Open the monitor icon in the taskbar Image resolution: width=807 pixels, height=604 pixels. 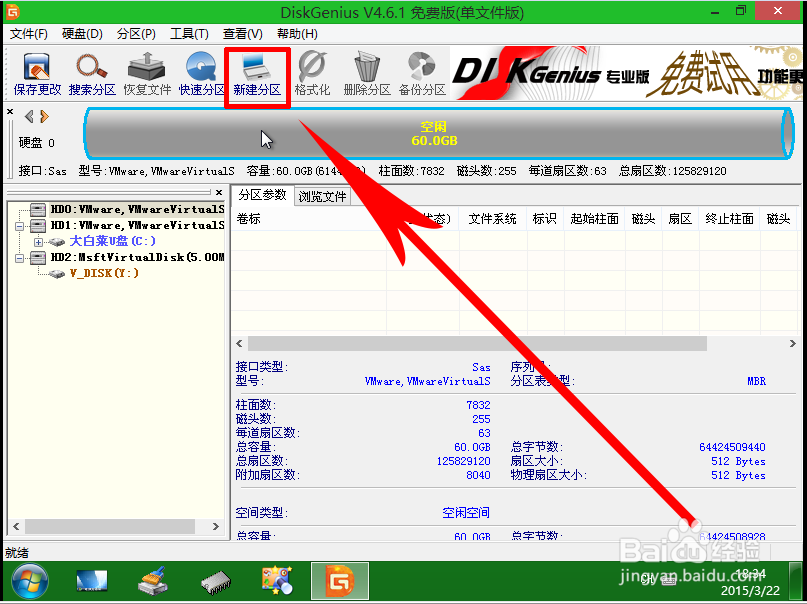coord(92,582)
